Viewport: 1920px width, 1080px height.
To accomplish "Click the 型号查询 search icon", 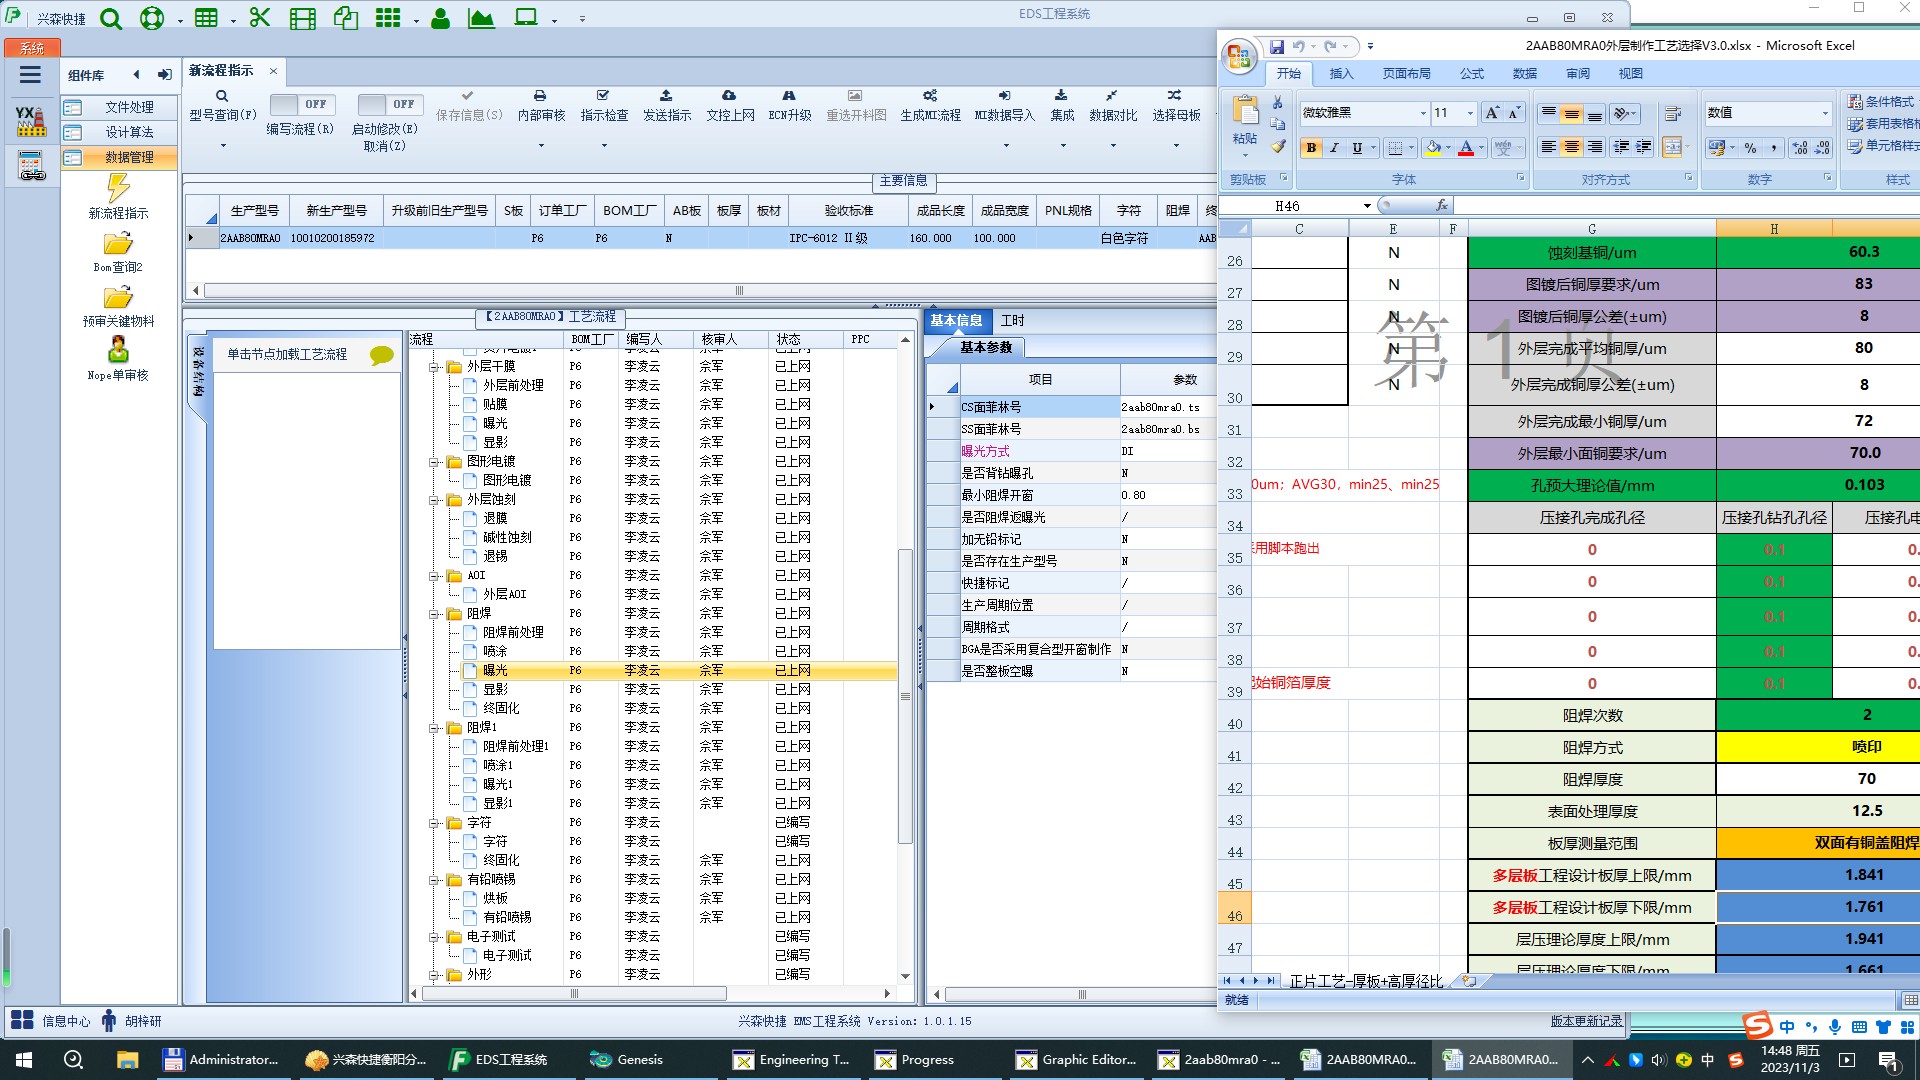I will coord(222,96).
